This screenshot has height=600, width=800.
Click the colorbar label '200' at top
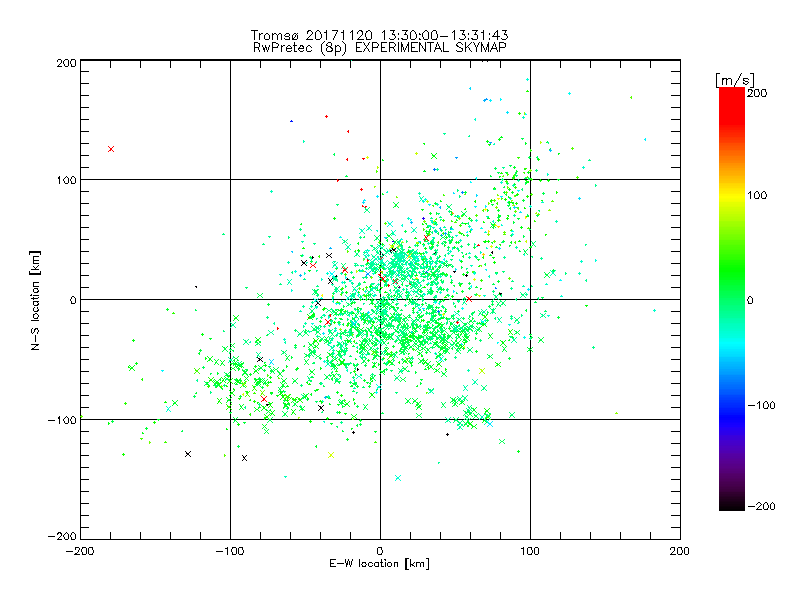(757, 93)
